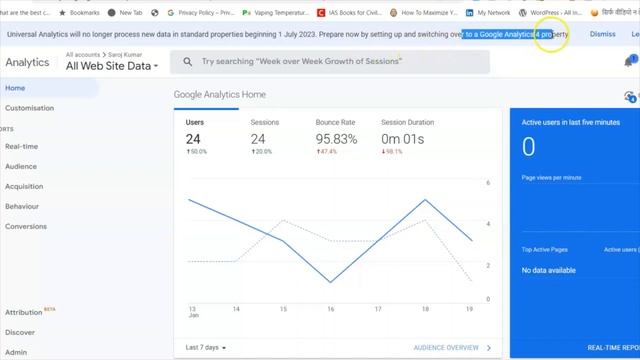Expand Acquisition reports section
The width and height of the screenshot is (640, 360).
(24, 186)
